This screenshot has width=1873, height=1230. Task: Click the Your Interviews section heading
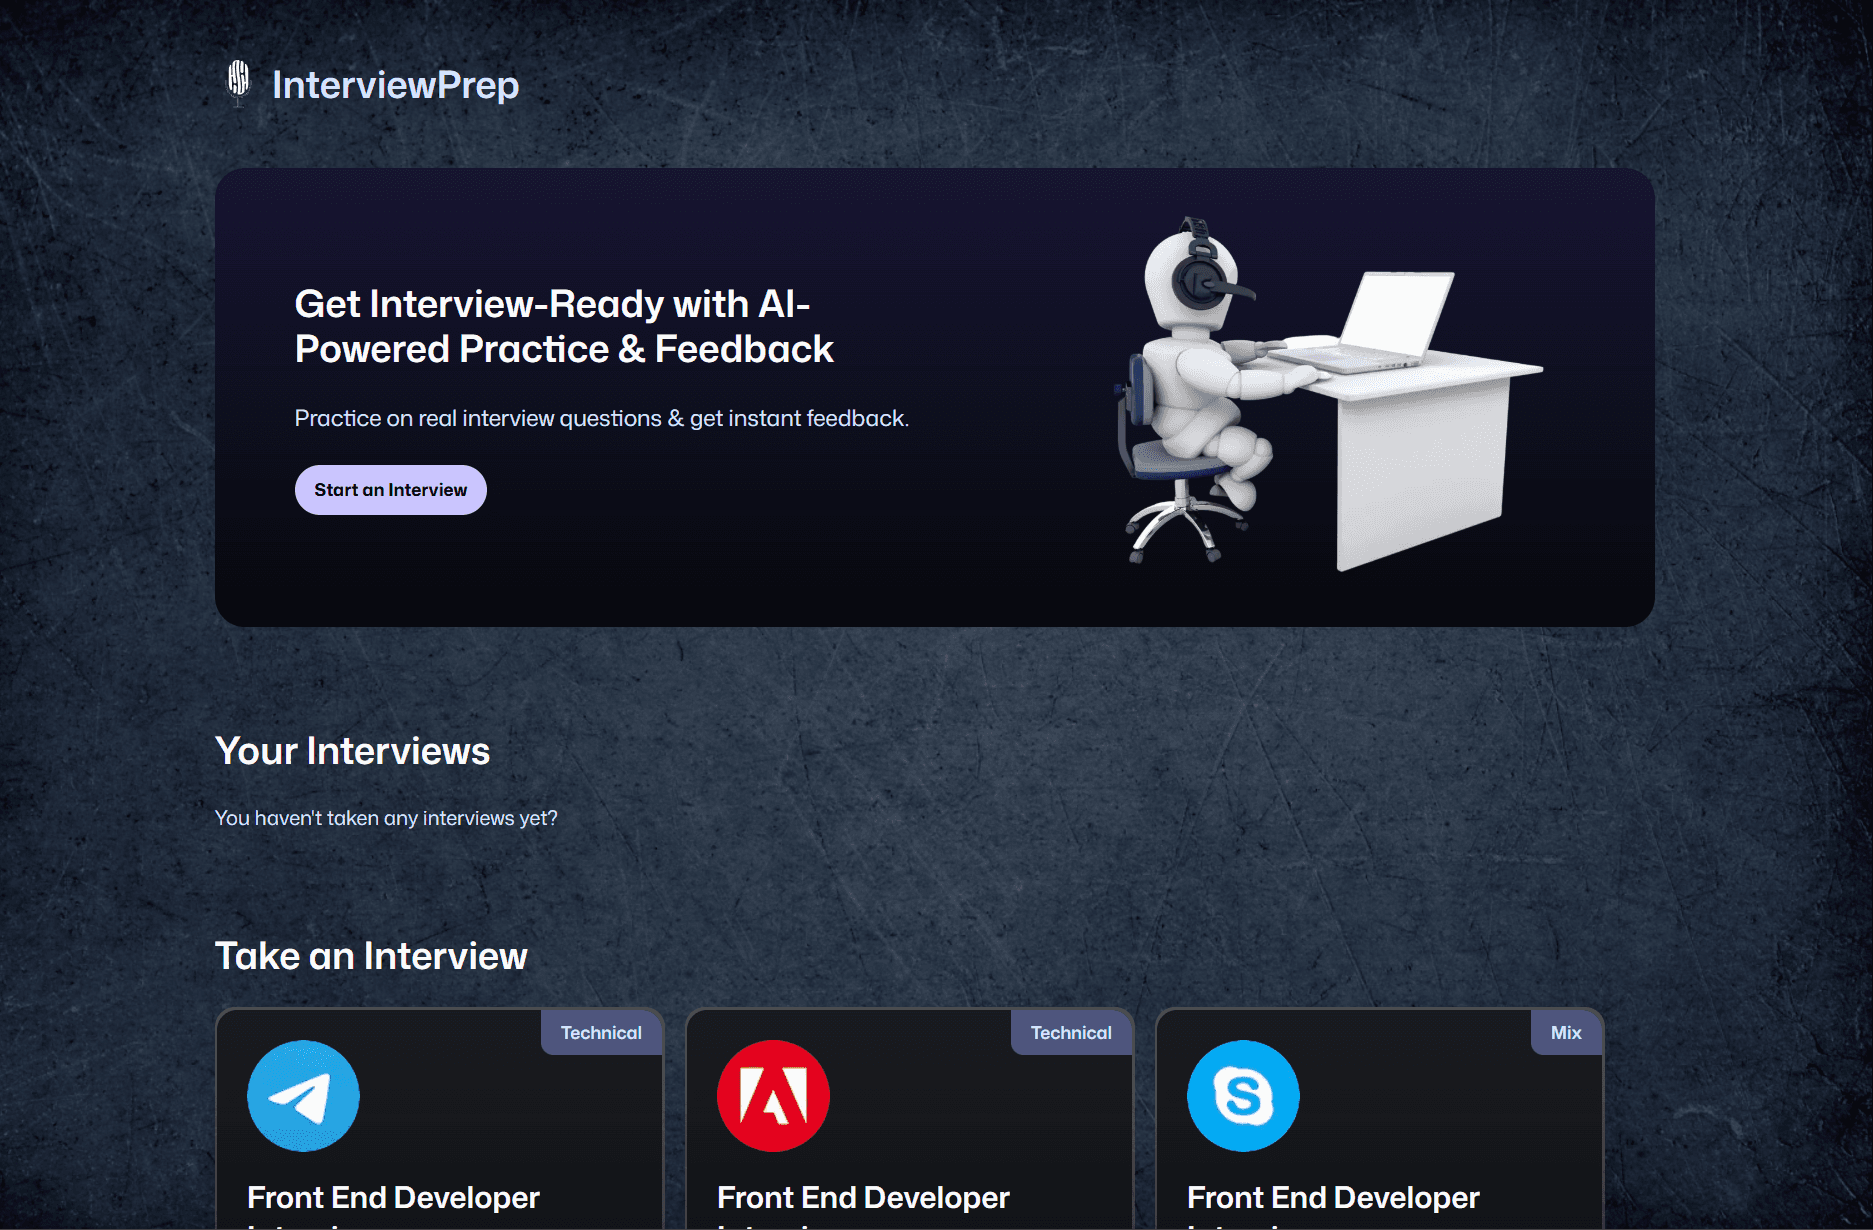point(353,751)
